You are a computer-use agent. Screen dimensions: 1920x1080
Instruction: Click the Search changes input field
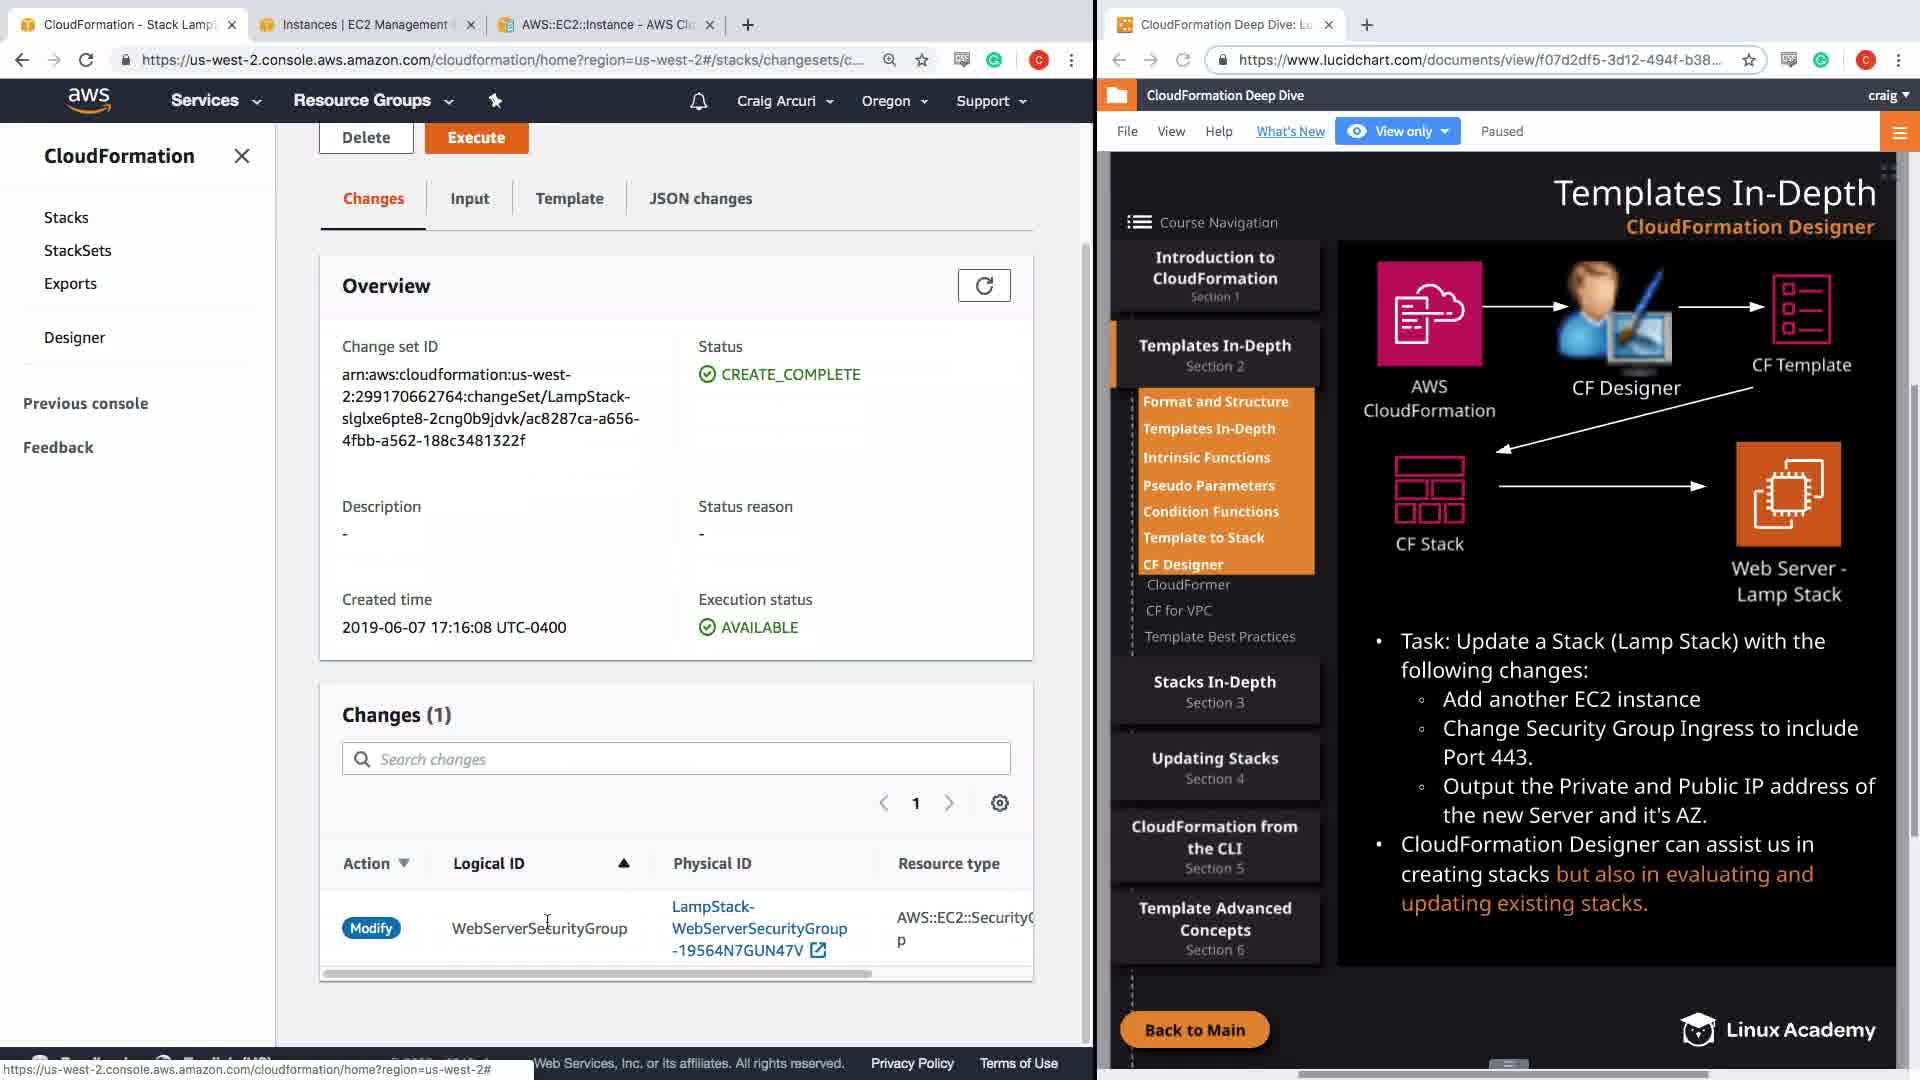tap(676, 759)
